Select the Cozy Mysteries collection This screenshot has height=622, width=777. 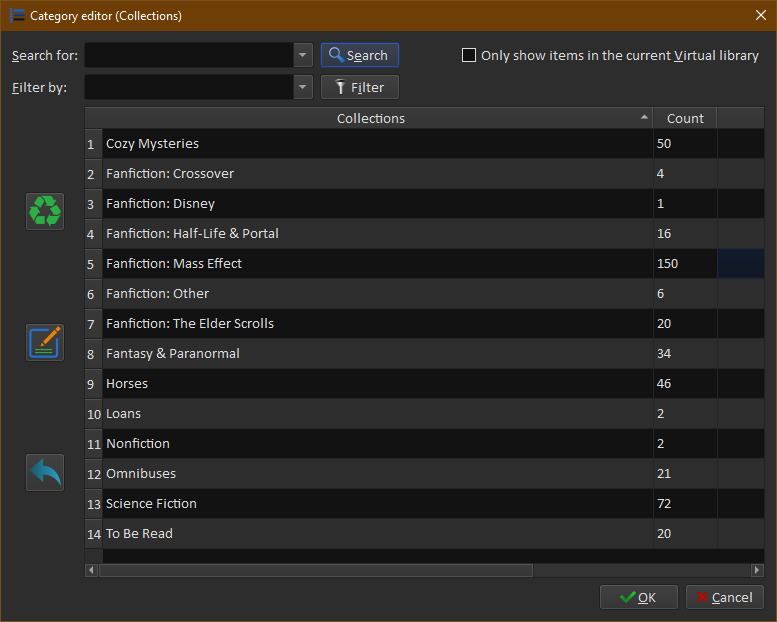[x=378, y=144]
